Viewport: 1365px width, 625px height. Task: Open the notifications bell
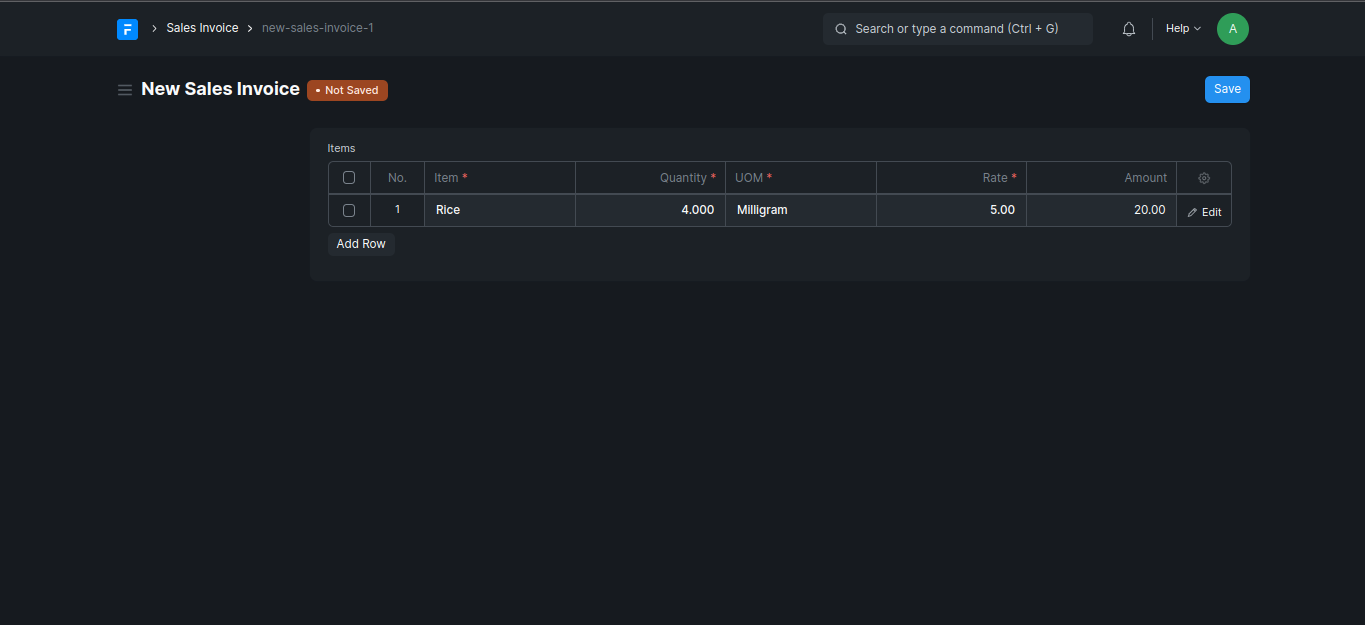(x=1129, y=29)
